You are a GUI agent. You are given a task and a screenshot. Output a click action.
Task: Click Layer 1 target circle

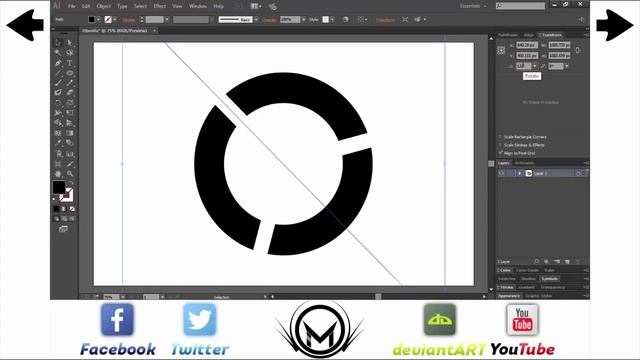578,173
